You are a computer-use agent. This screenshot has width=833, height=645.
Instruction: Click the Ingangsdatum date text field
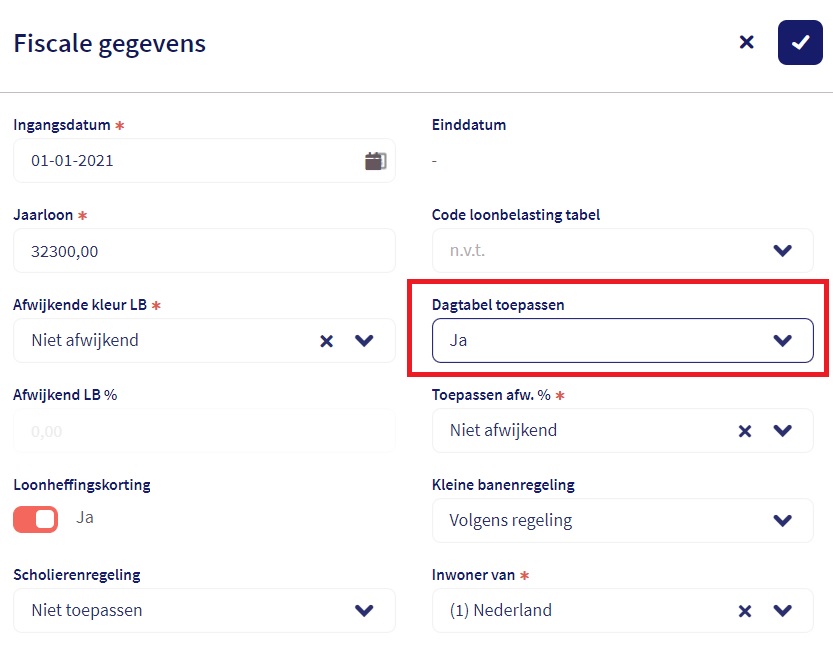tap(180, 160)
